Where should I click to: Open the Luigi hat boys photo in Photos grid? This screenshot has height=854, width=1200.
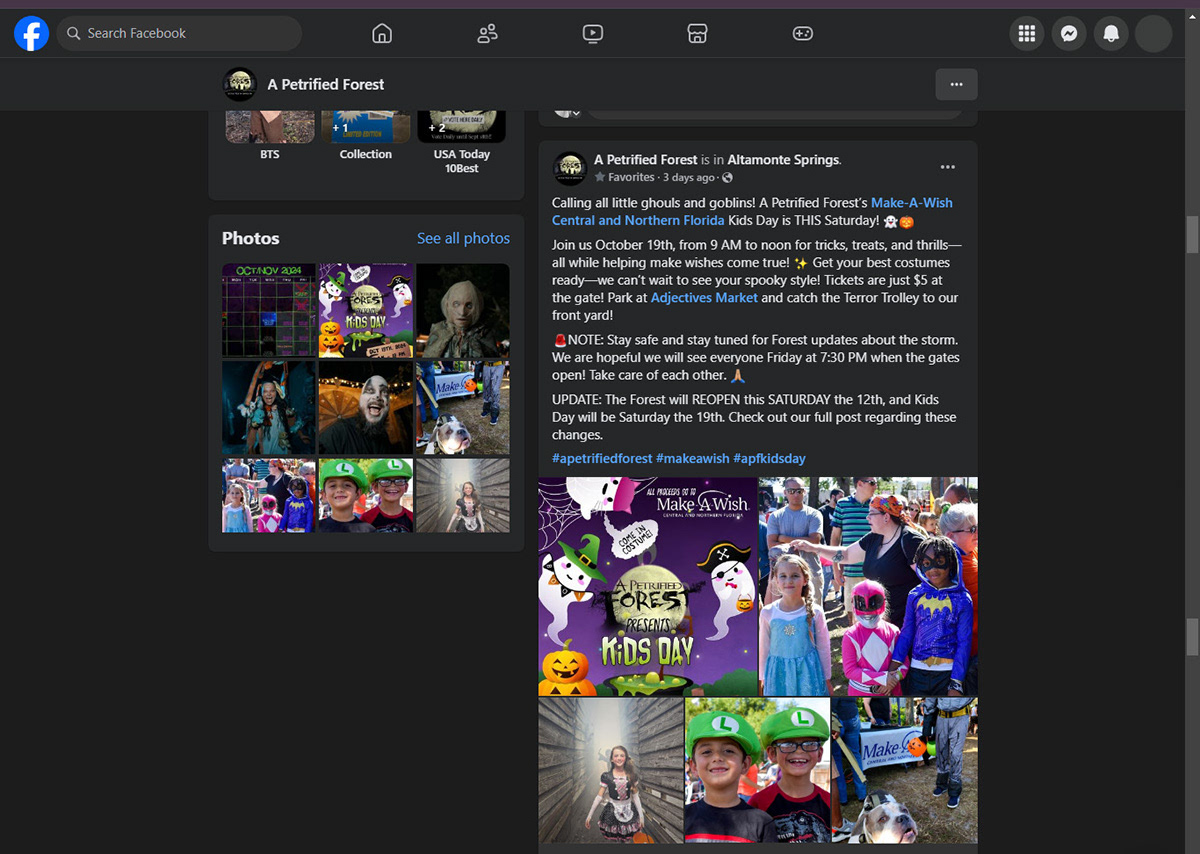(366, 495)
